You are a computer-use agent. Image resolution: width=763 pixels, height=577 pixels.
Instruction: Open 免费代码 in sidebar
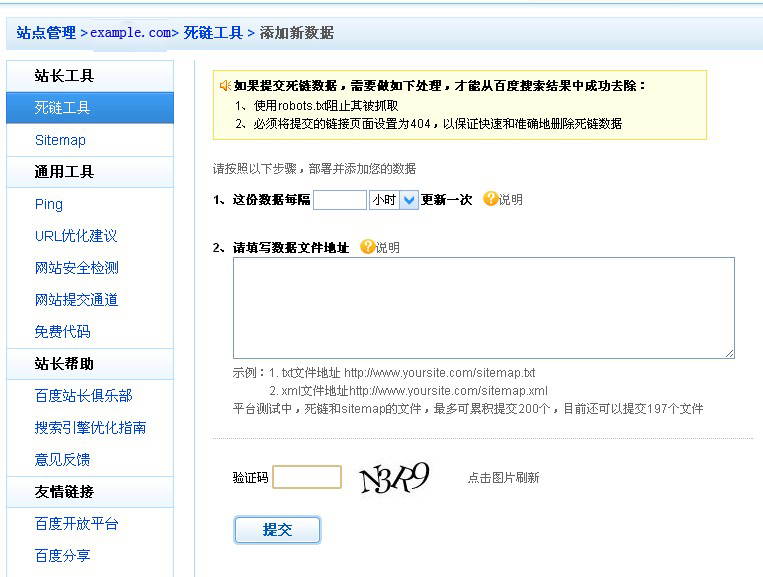[62, 332]
